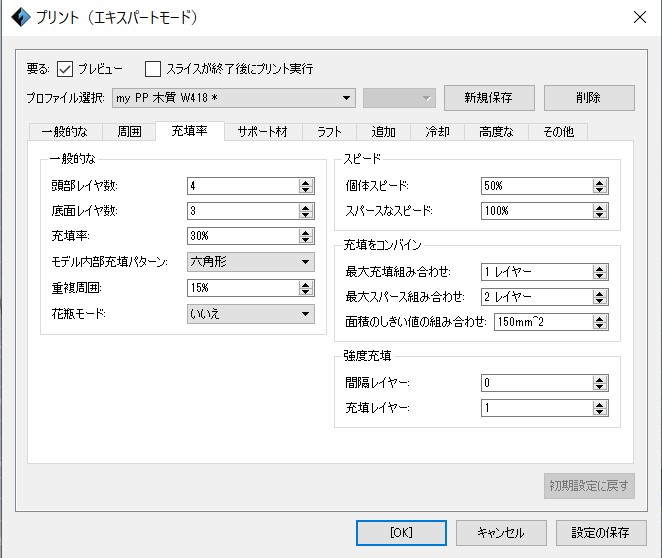The width and height of the screenshot is (662, 558).
Task: Confirm with the [OK] button
Action: coord(401,533)
